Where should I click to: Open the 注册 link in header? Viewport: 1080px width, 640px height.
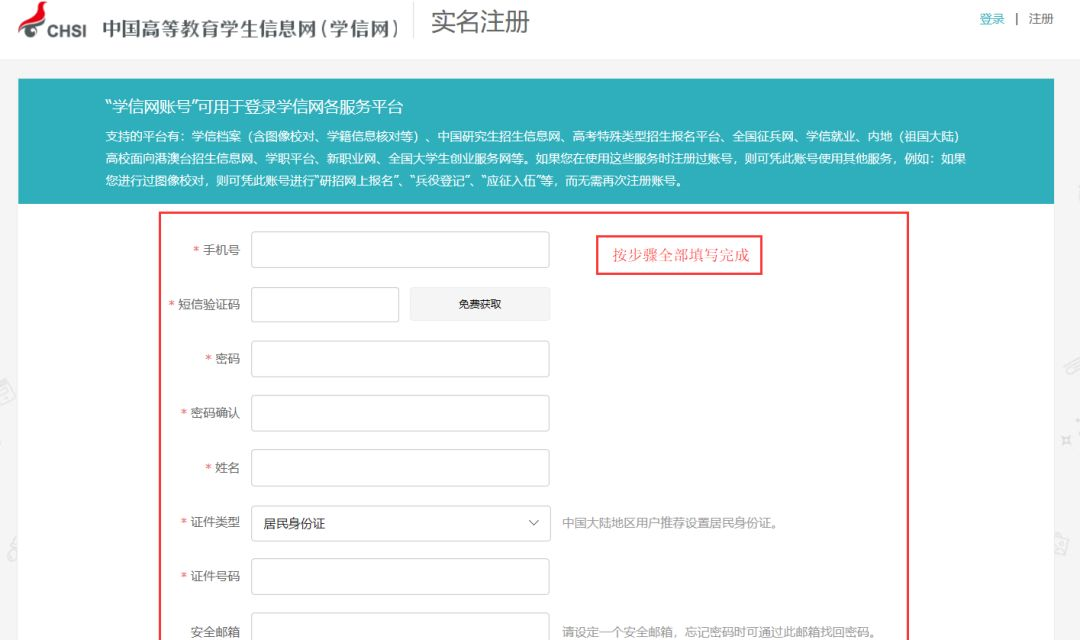pyautogui.click(x=1041, y=19)
